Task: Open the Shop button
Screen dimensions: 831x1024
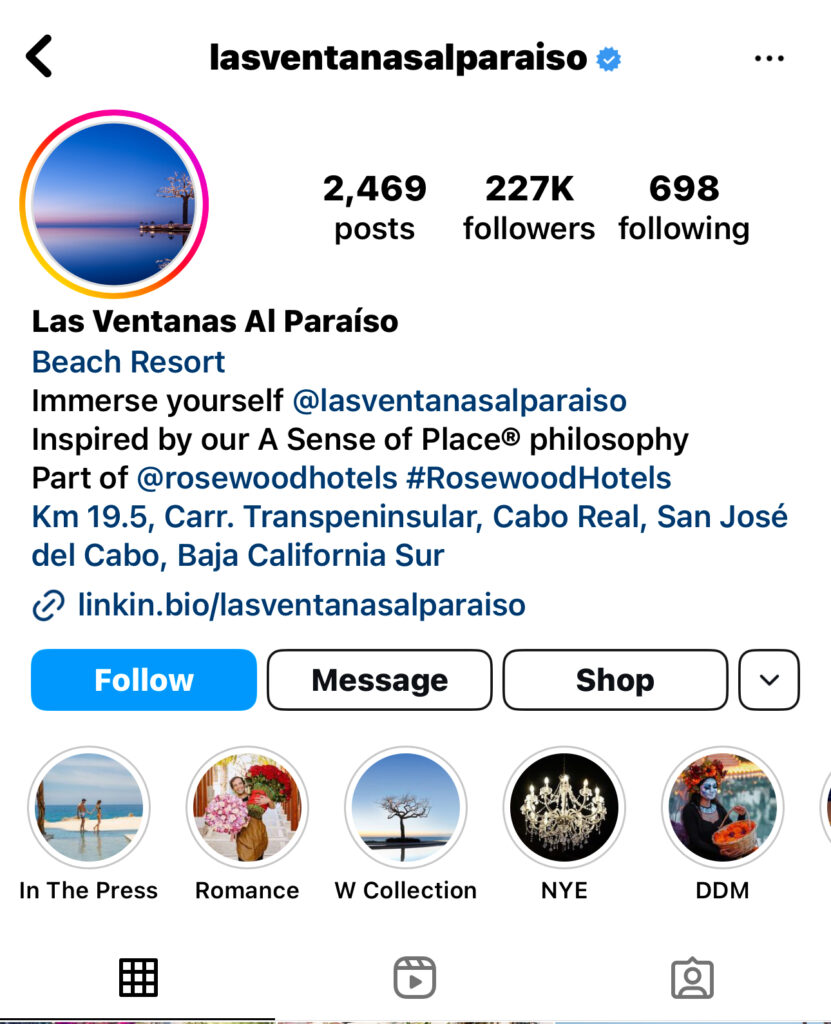Action: tap(615, 680)
